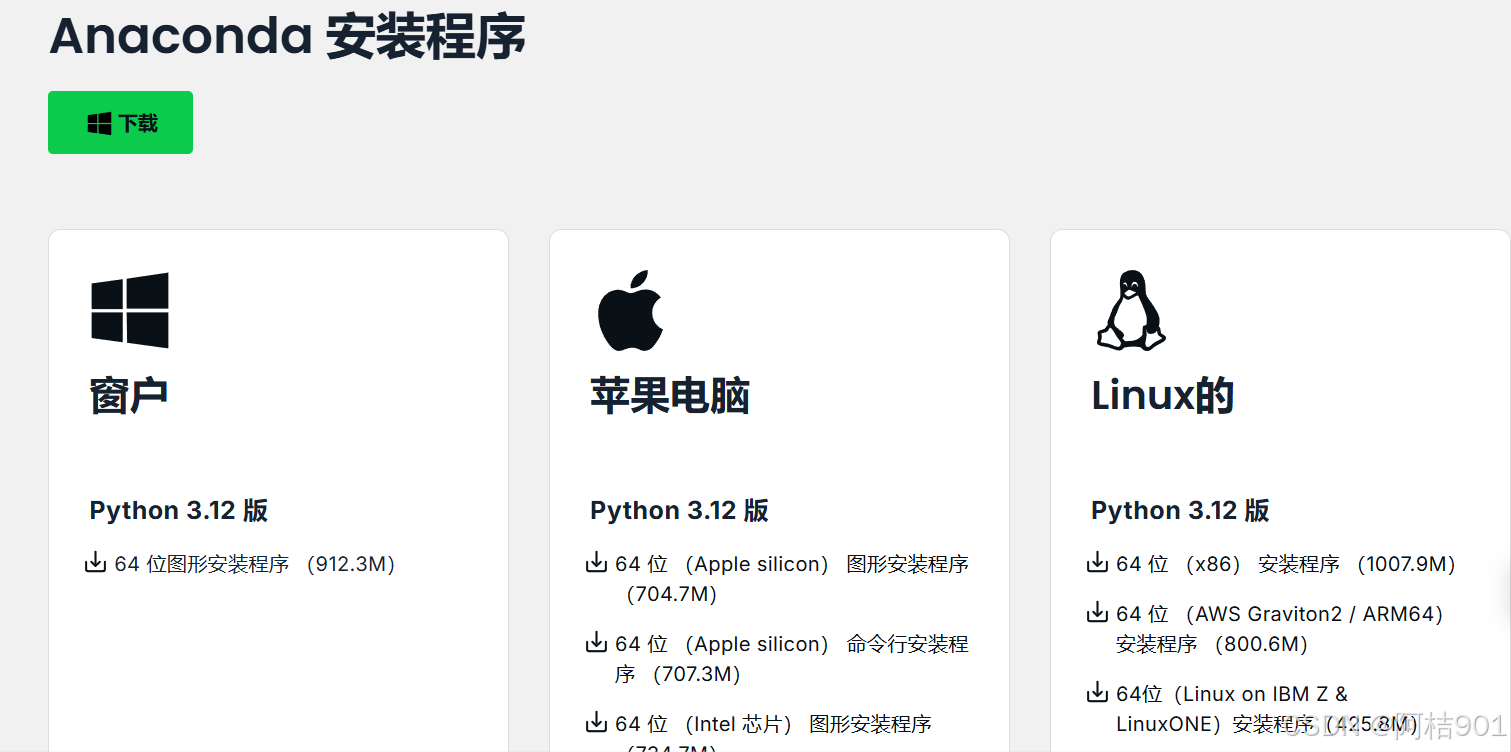Click download icon beside AWS Graviton2 / ARM64 installer

[1098, 613]
